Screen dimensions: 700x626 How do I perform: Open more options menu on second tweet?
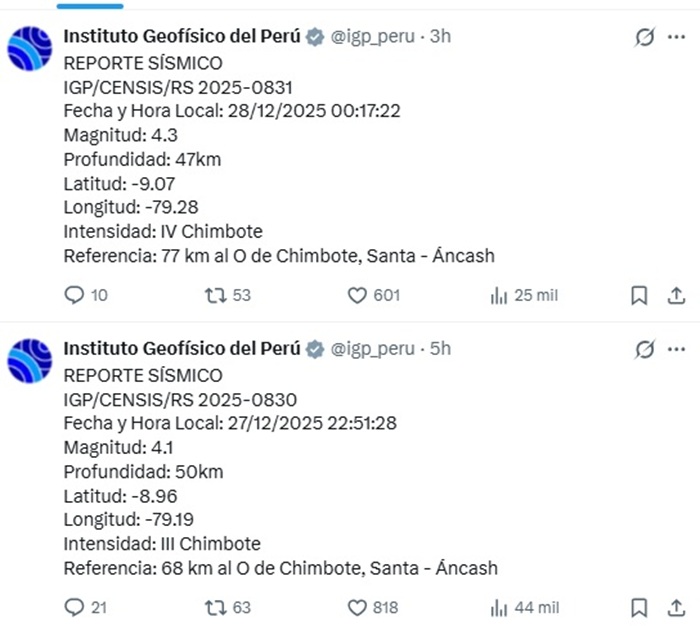(x=676, y=349)
